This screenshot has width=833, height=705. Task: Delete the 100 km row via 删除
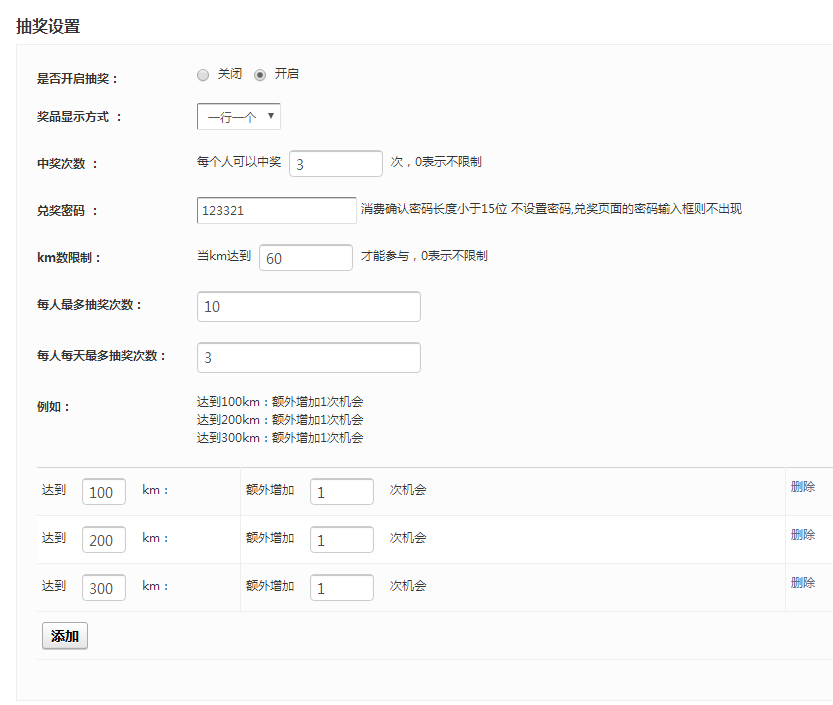(x=802, y=487)
